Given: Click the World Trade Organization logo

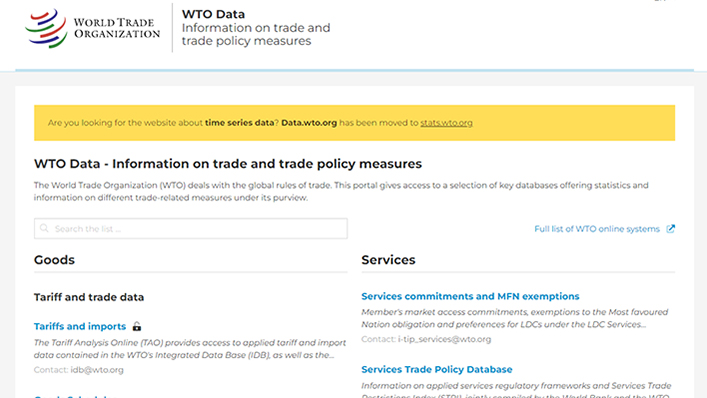Looking at the screenshot, I should pyautogui.click(x=92, y=28).
